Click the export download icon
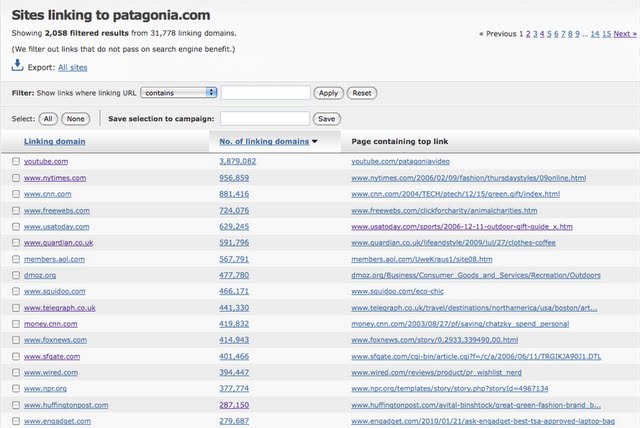This screenshot has width=640, height=428. (x=17, y=65)
